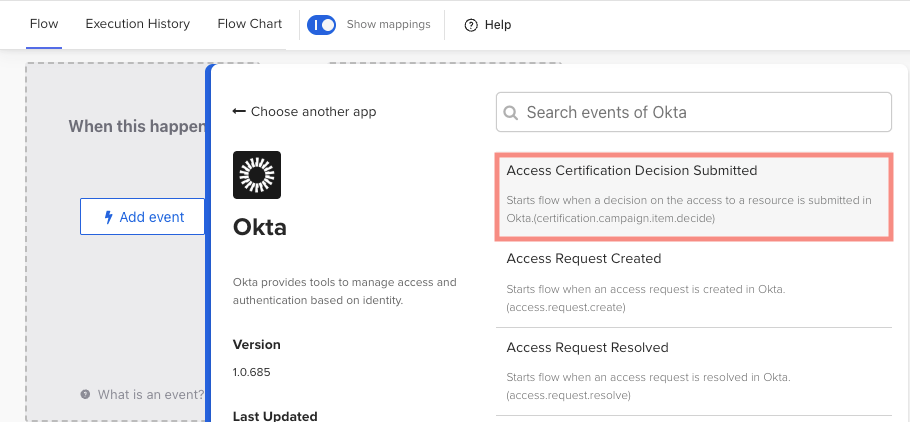Click the magnifier icon in the search box

(x=511, y=113)
